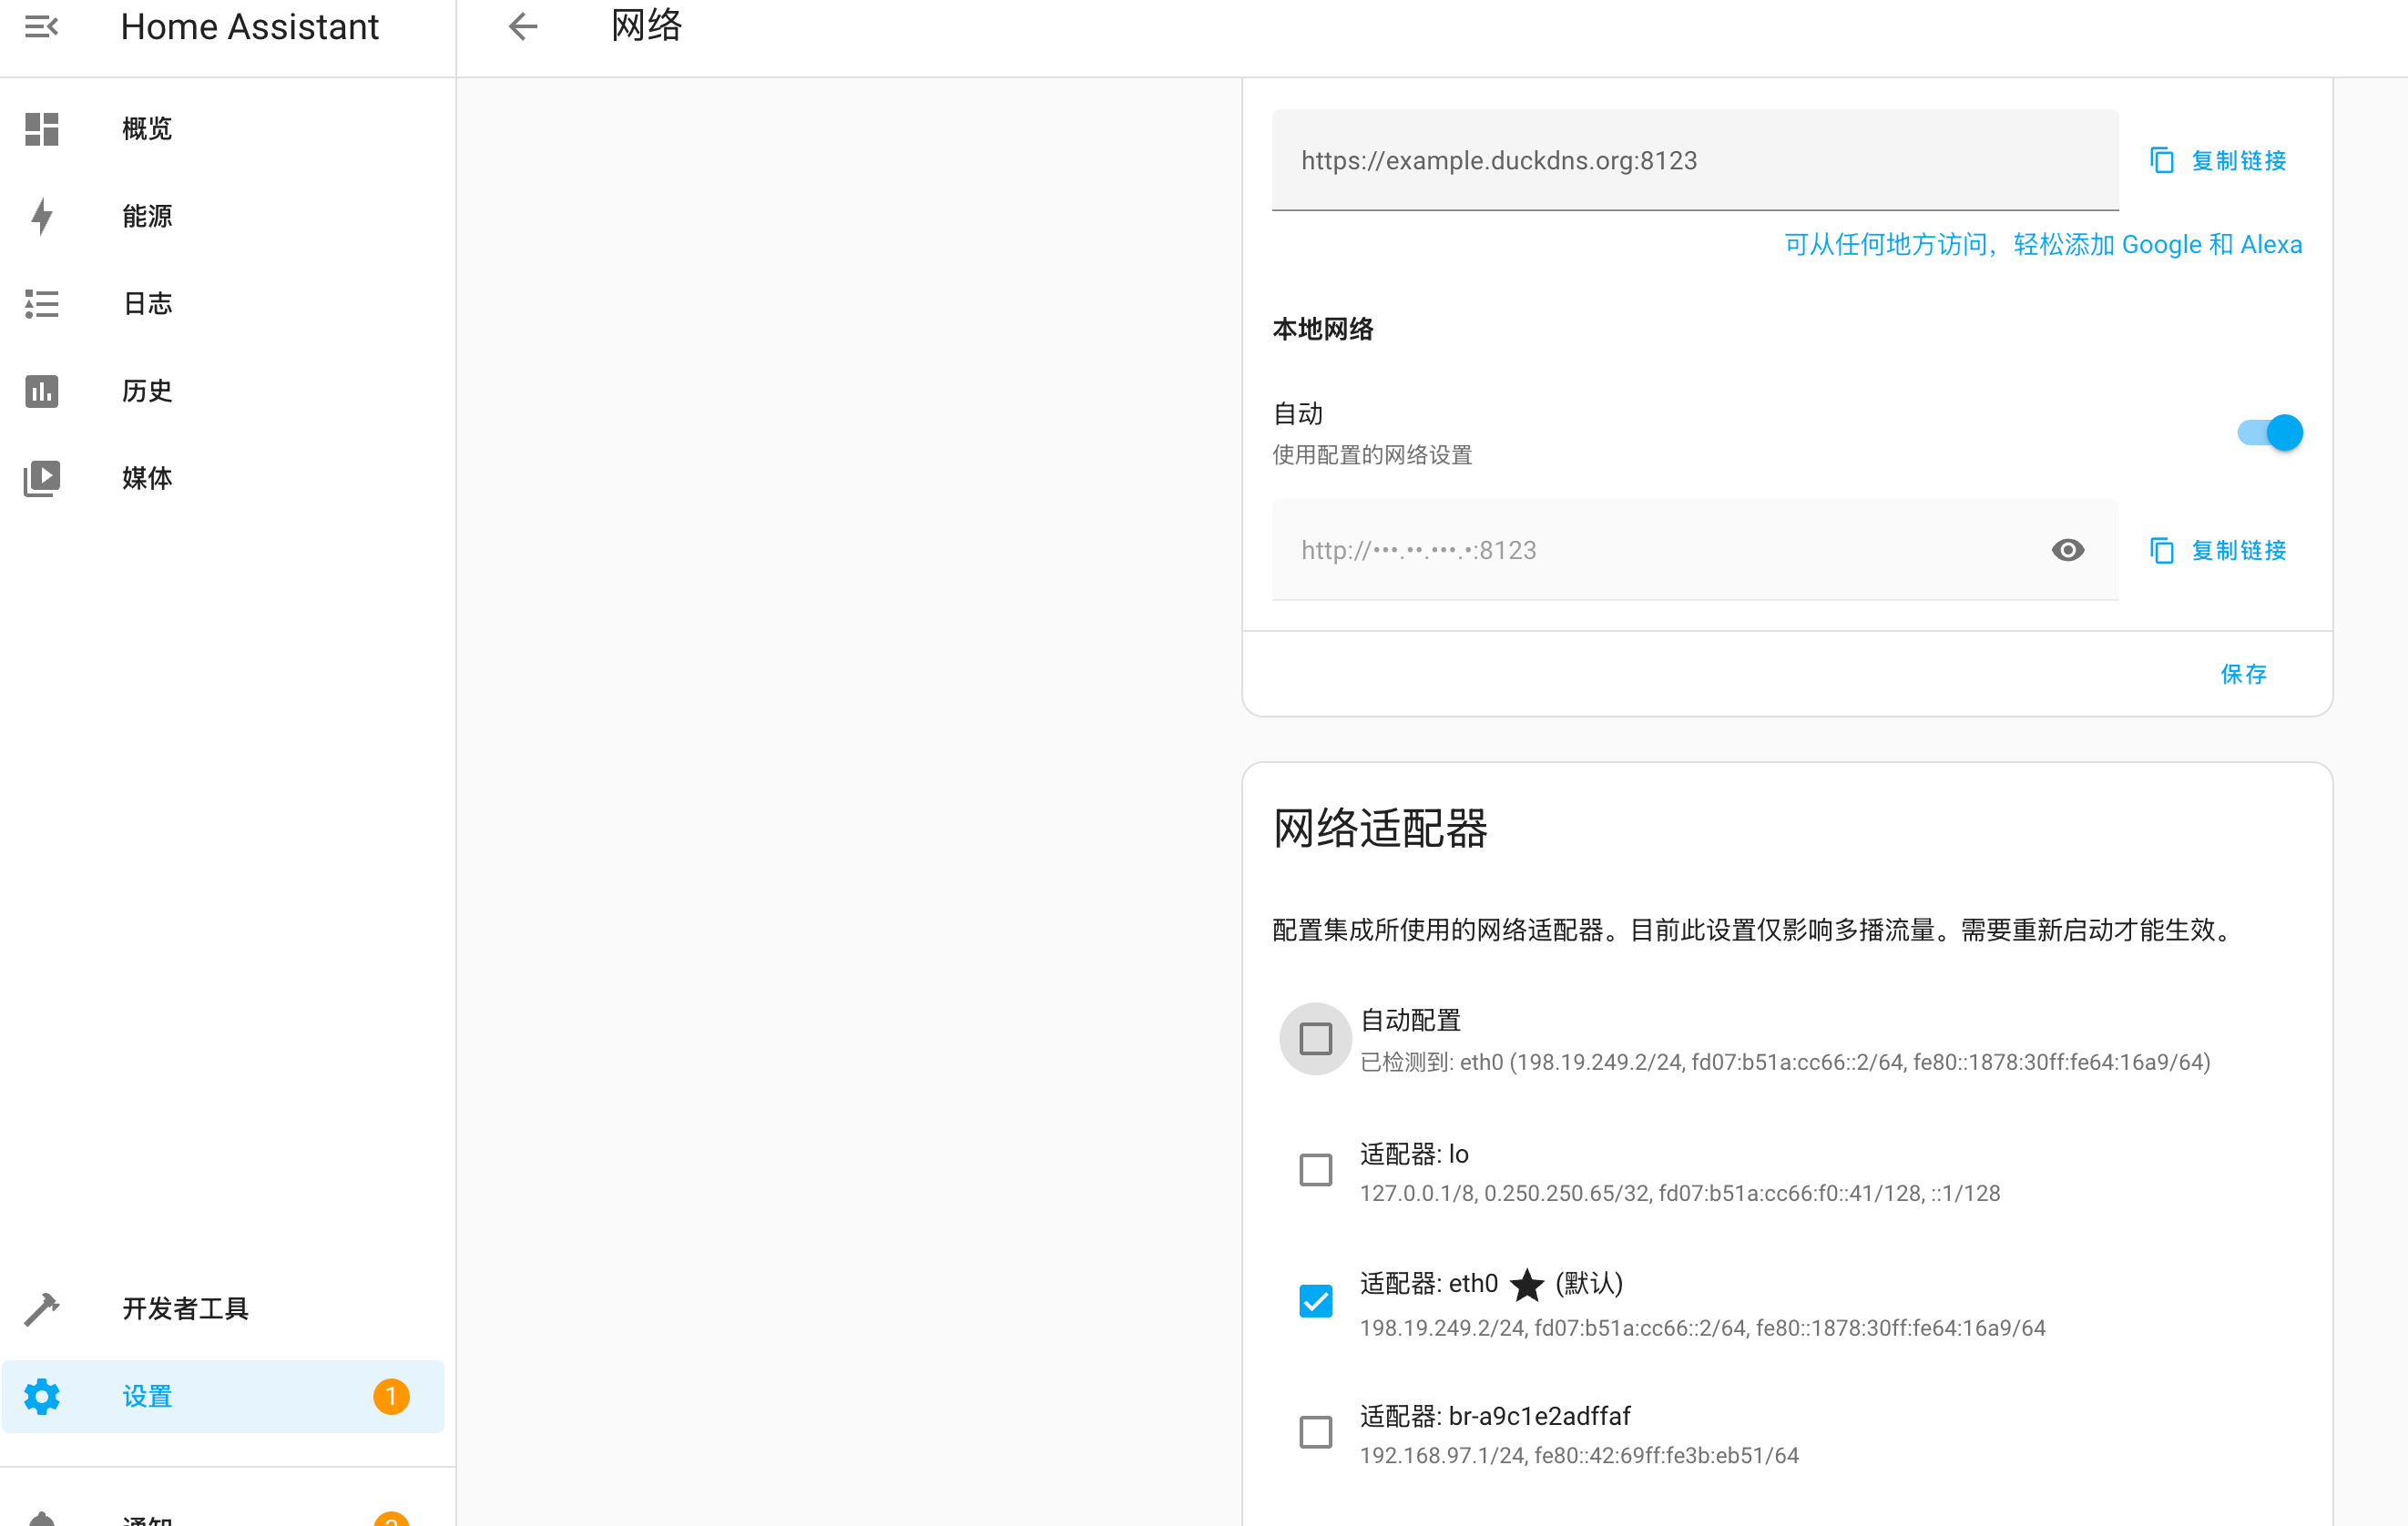Open the 概览 overview page
The height and width of the screenshot is (1526, 2408).
pos(146,128)
